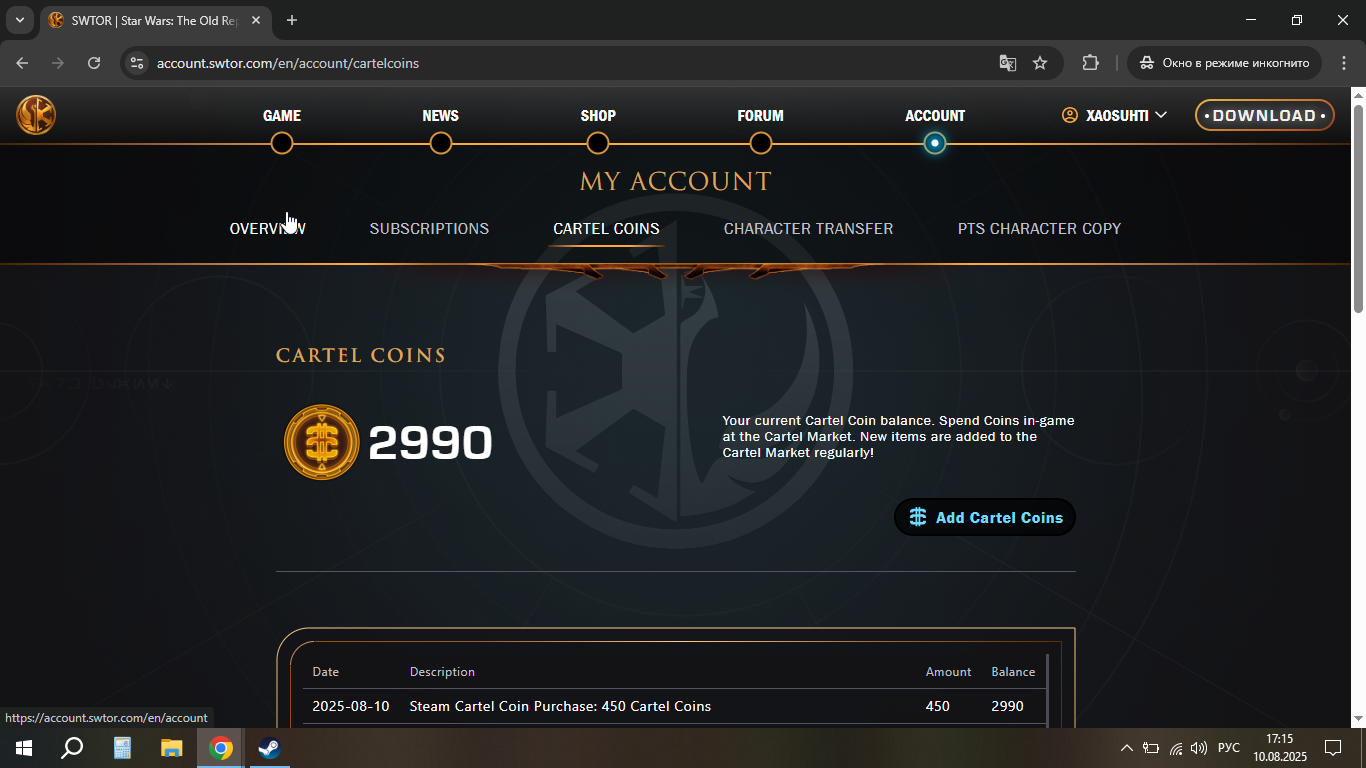Click the 2990 coin balance number

(431, 443)
